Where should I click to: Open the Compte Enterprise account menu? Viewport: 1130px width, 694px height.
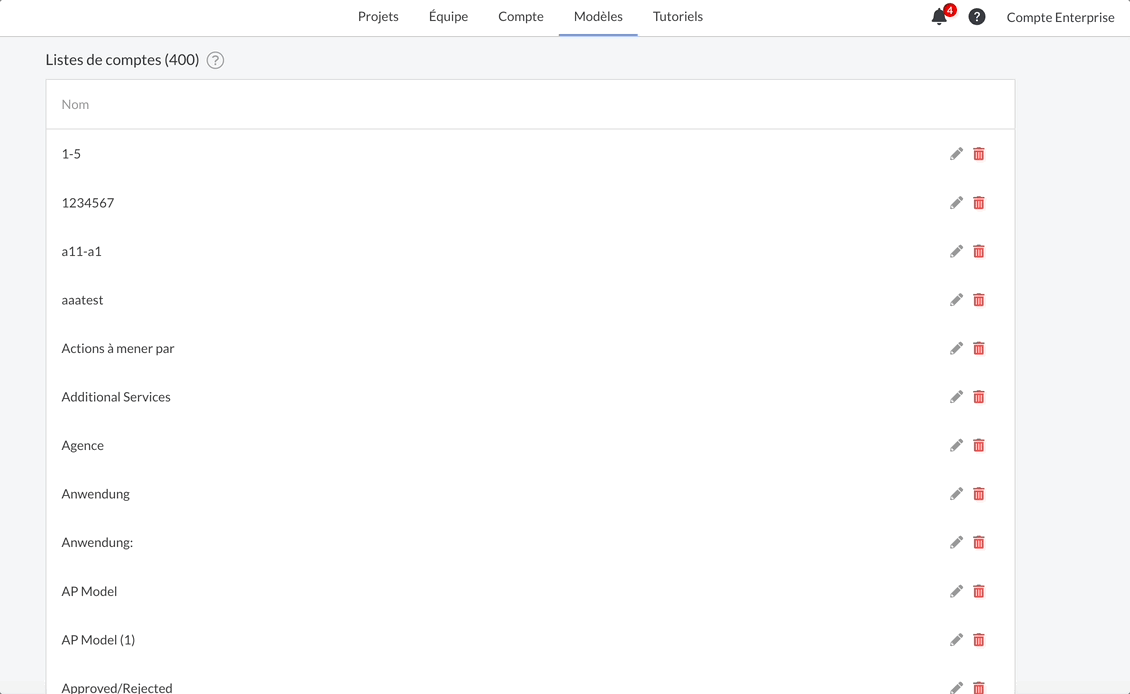[x=1060, y=17]
